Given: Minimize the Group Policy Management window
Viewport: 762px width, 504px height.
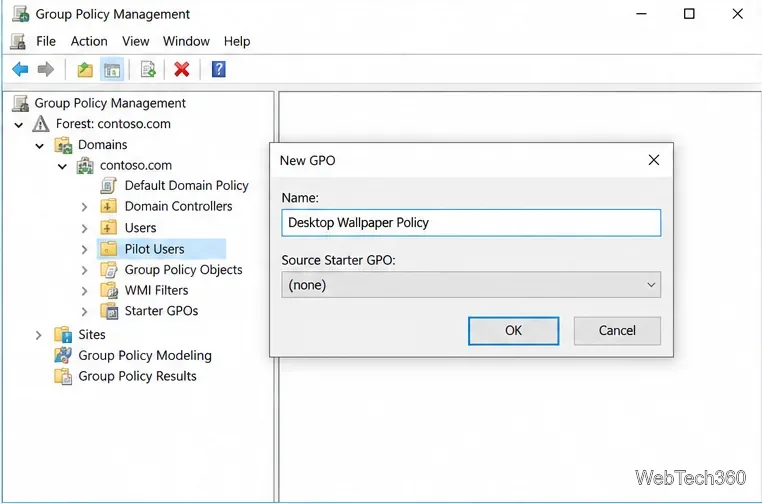Looking at the screenshot, I should click(x=641, y=14).
